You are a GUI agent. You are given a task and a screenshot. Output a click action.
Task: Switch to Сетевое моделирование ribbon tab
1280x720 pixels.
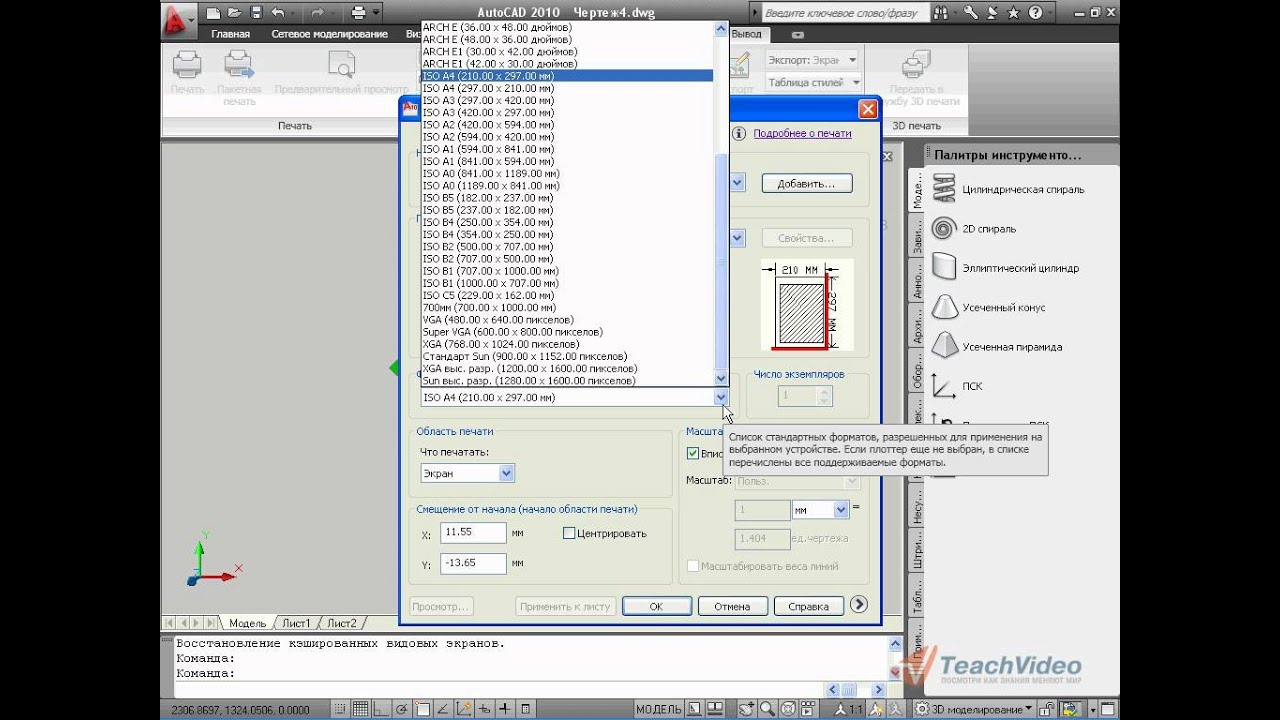point(329,34)
